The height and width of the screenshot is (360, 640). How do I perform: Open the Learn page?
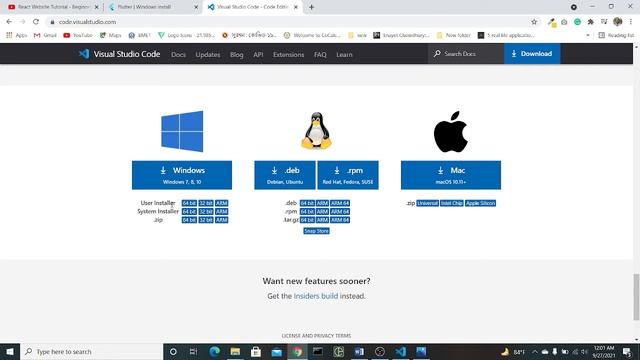point(344,54)
